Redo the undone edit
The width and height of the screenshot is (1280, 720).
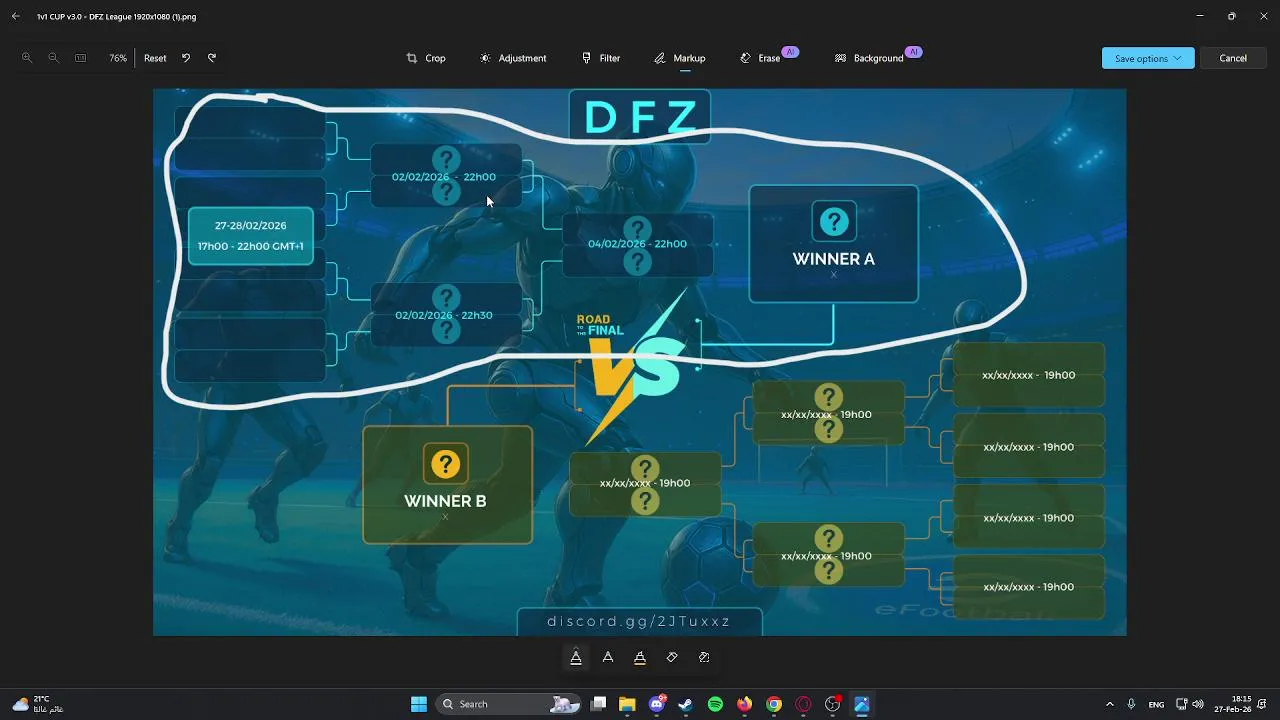212,58
